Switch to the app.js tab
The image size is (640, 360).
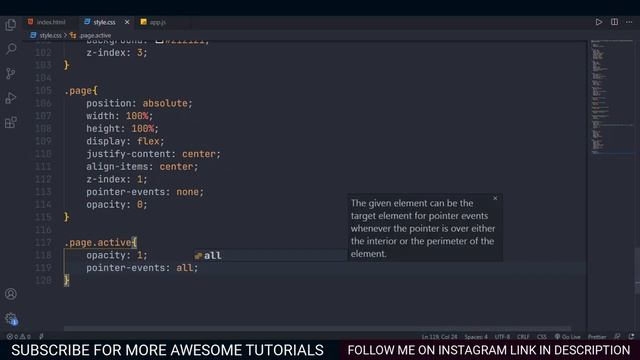tap(153, 22)
